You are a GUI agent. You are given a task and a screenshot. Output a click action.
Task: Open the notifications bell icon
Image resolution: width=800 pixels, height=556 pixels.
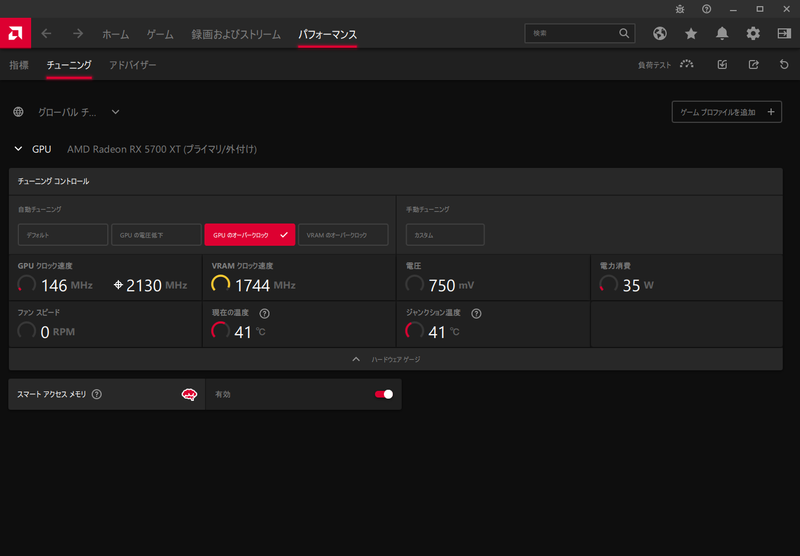tap(722, 33)
